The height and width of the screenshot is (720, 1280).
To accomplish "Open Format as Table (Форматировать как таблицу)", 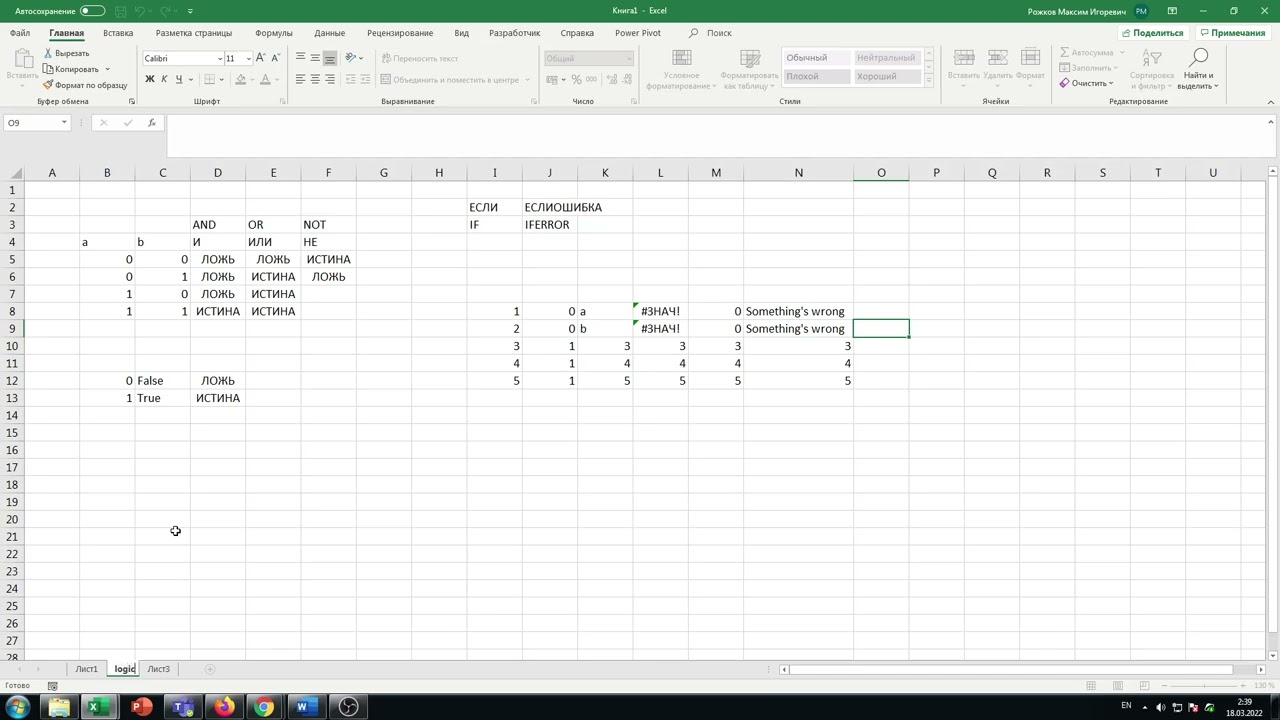I will (x=749, y=70).
